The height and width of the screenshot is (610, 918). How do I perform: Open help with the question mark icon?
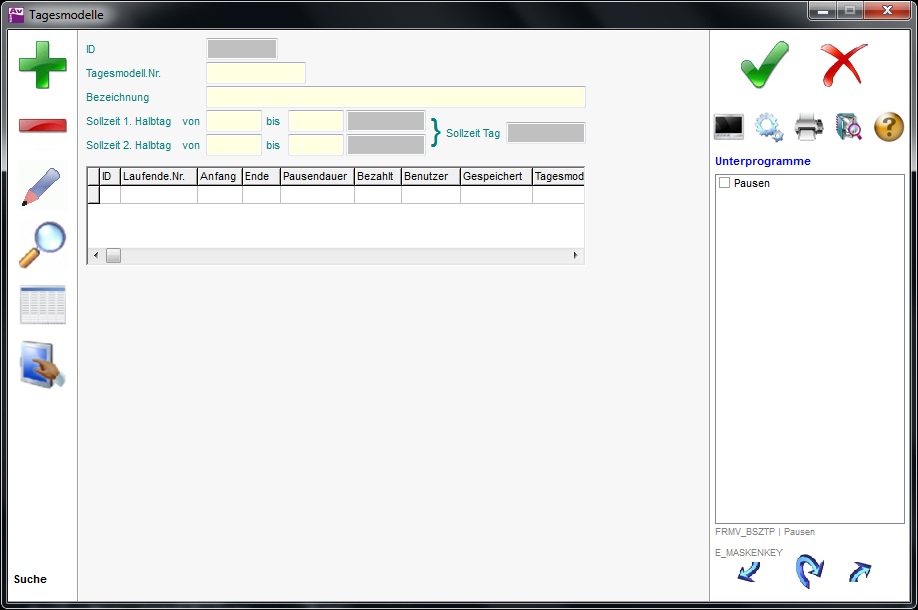tap(889, 127)
